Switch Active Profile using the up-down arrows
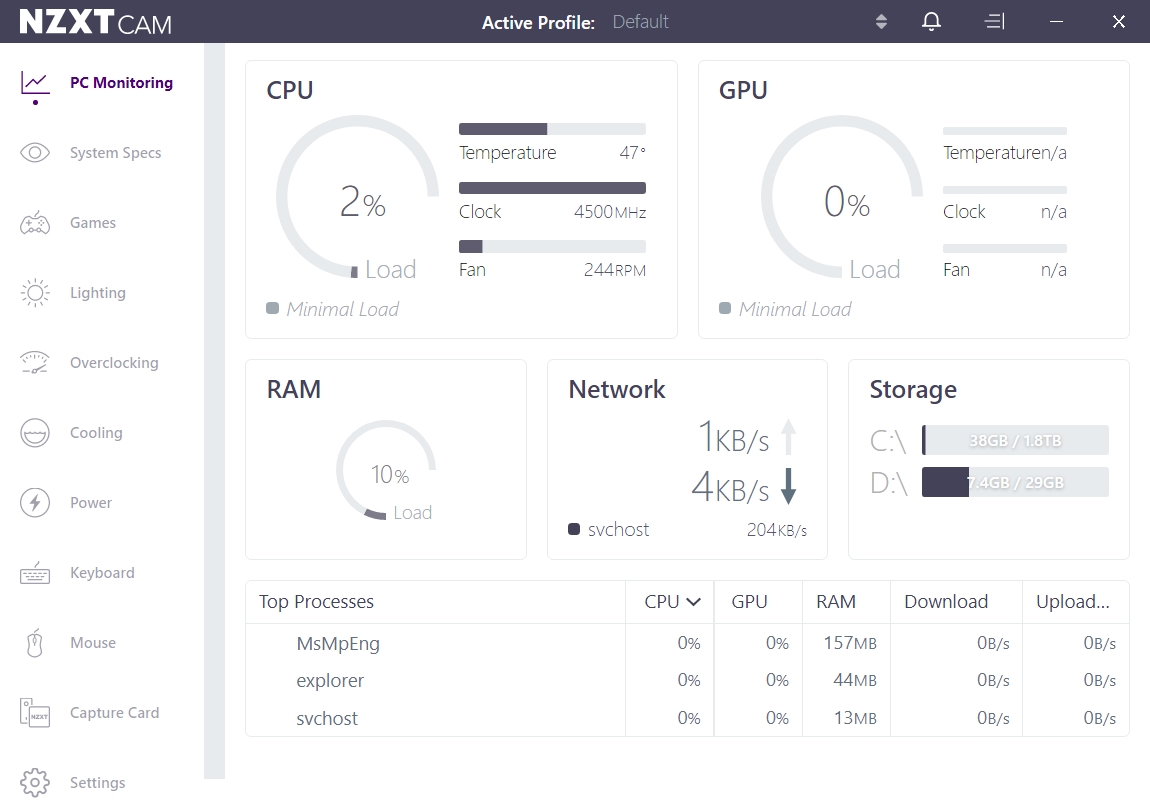This screenshot has height=800, width=1150. click(882, 22)
